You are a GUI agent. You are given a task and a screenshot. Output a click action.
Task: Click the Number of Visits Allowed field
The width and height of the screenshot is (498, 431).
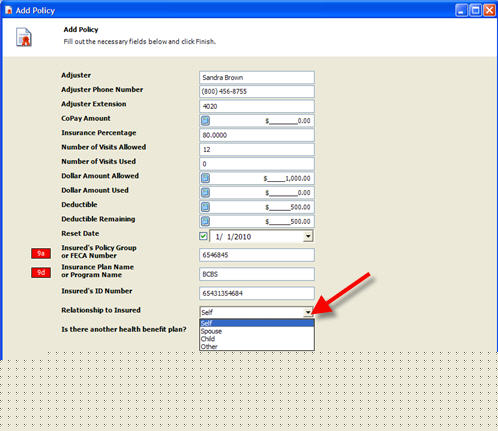point(257,149)
